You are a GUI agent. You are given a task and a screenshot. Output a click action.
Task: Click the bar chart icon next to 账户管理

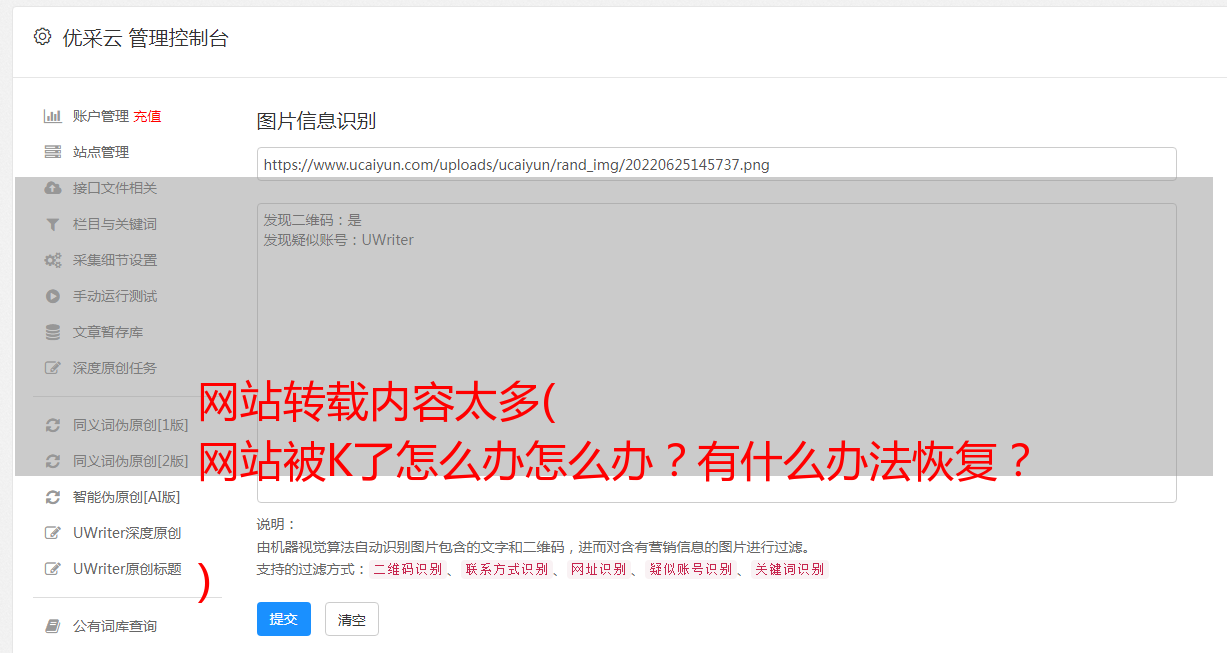point(53,116)
